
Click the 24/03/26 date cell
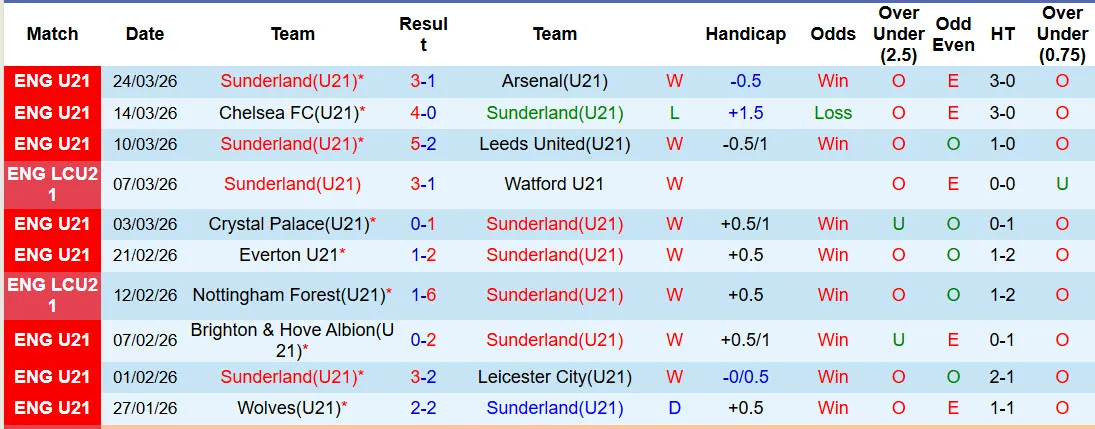click(x=145, y=81)
